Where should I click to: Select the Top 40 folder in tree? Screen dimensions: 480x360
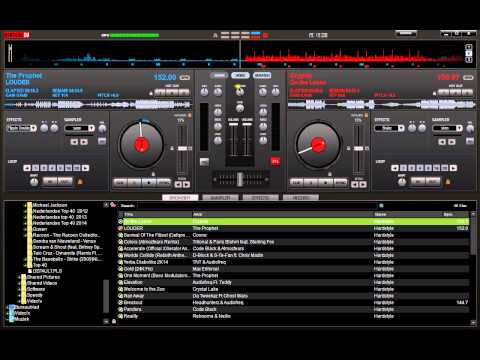click(40, 265)
